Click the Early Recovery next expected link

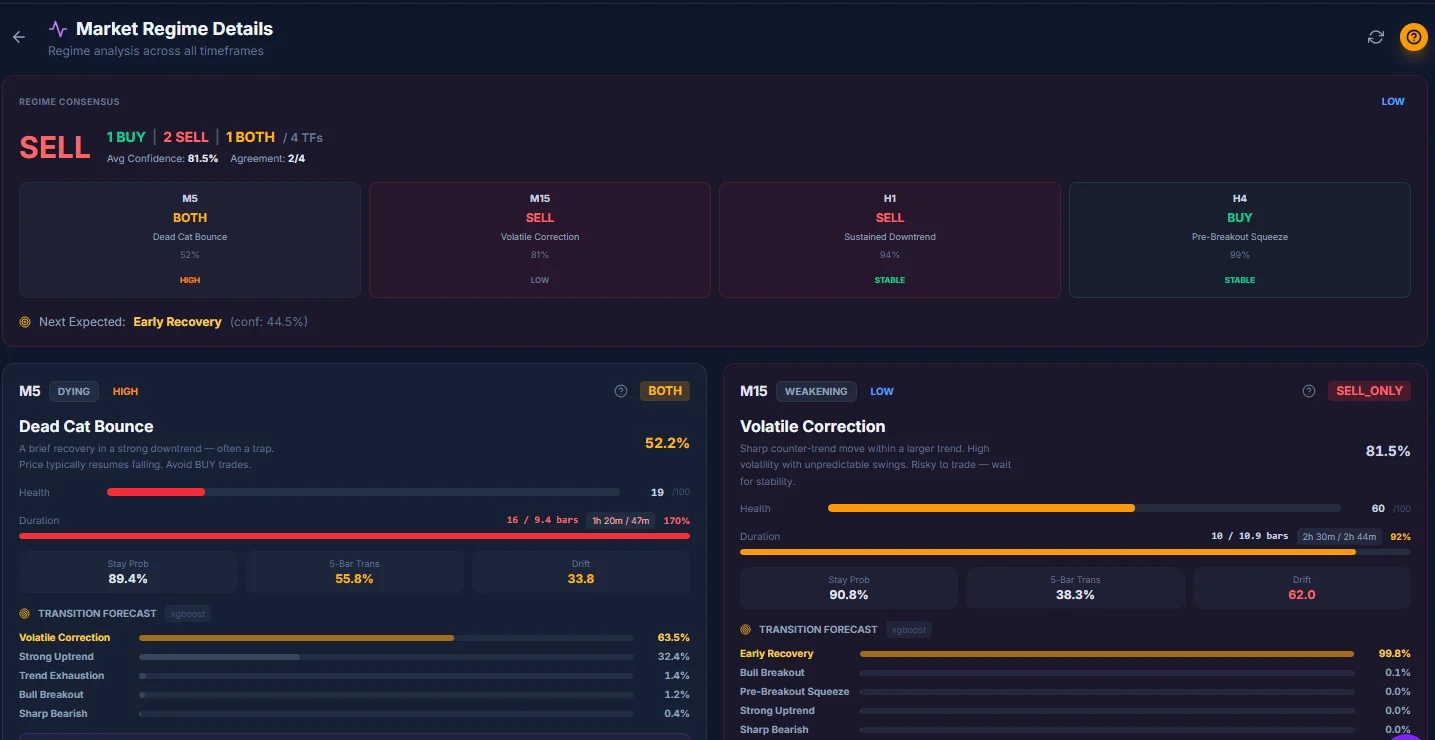pos(178,322)
